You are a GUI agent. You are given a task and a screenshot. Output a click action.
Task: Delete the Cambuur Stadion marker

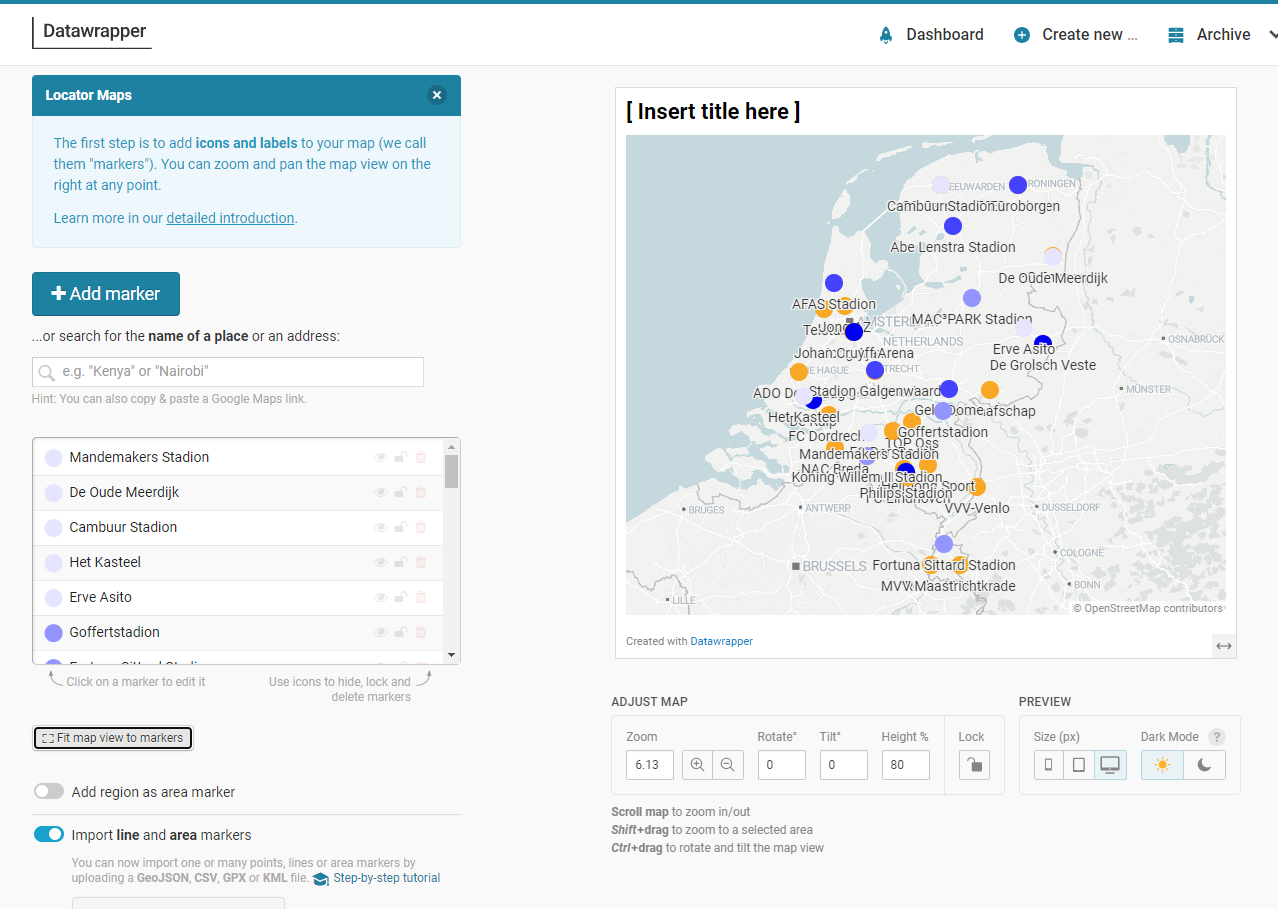coord(420,527)
